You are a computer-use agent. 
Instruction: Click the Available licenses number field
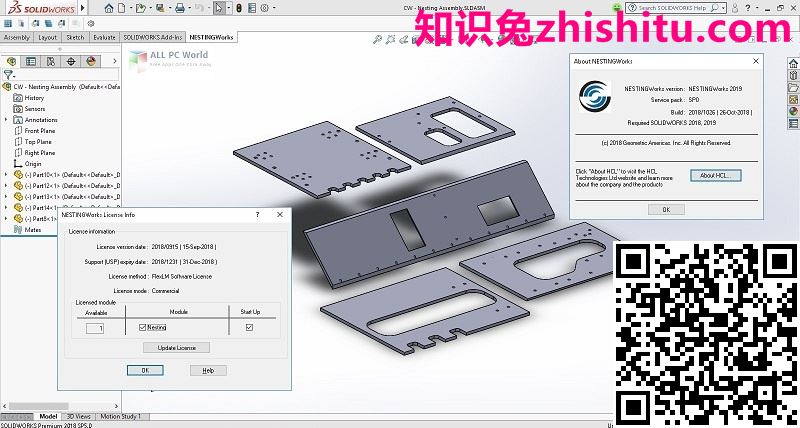95,328
